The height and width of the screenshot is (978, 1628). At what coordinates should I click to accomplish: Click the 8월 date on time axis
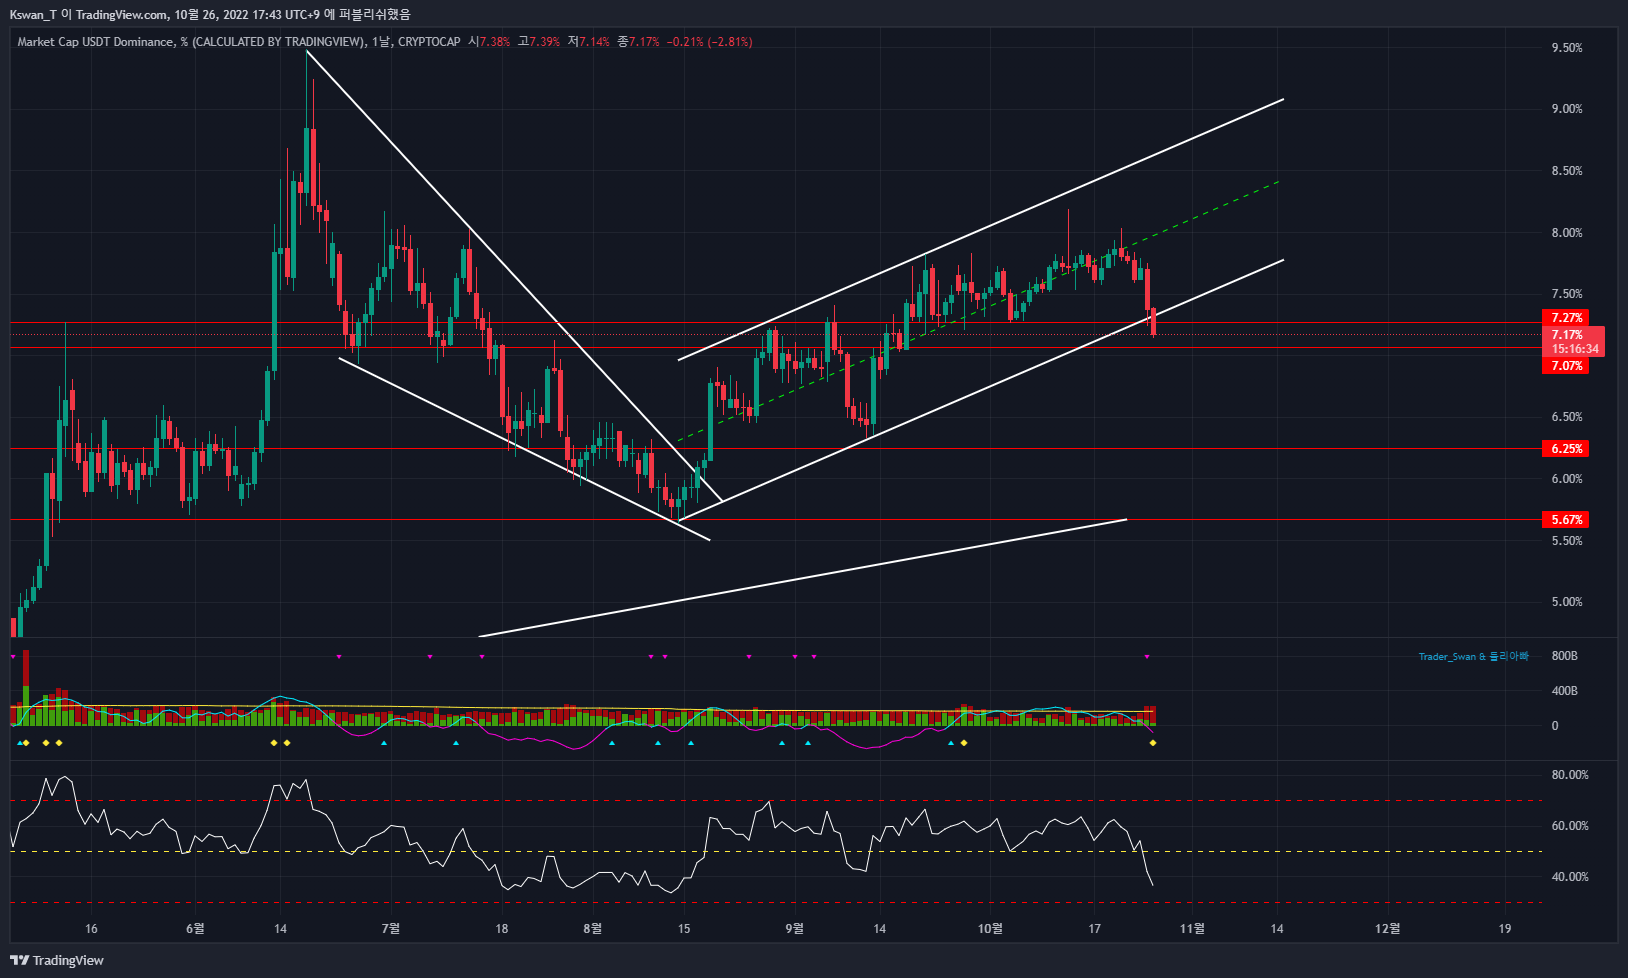pos(593,929)
